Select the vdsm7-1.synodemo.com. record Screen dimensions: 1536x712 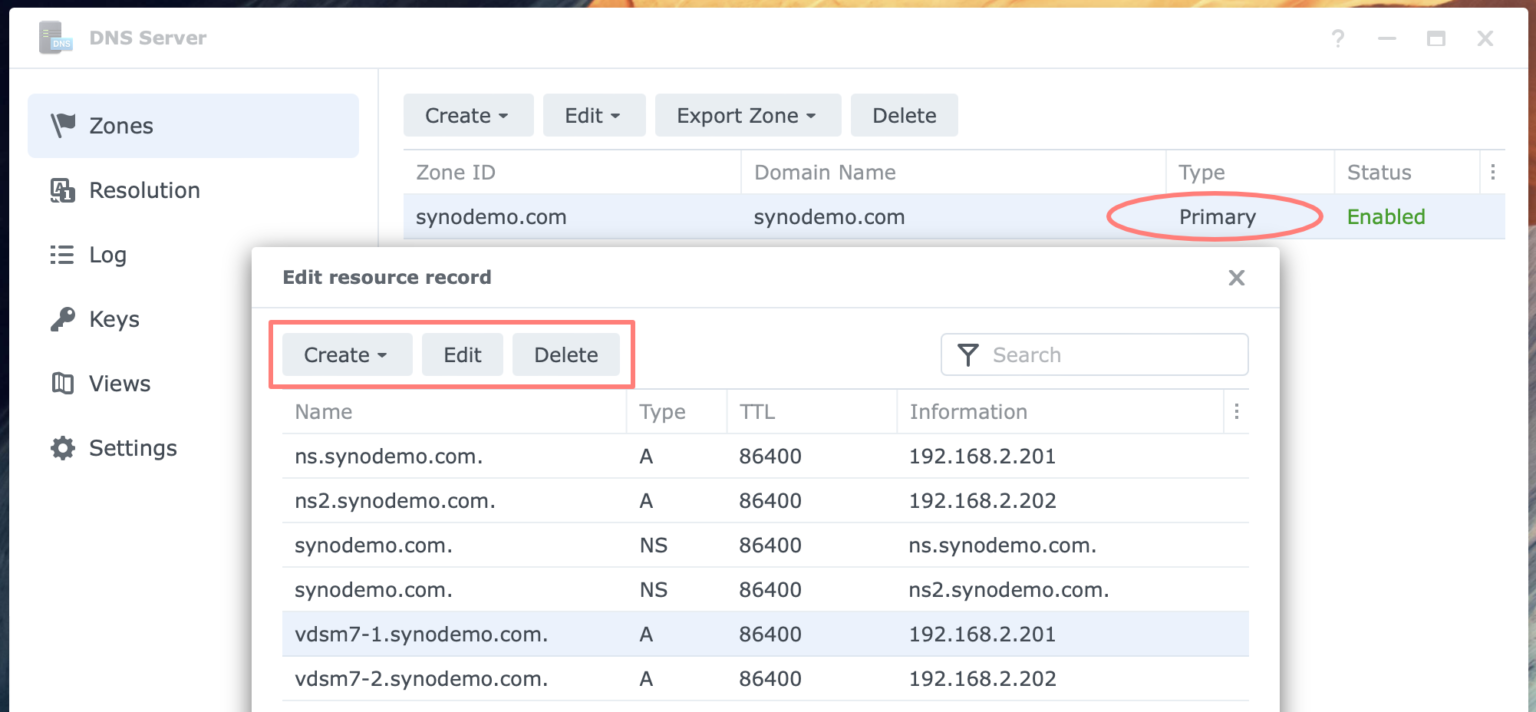click(765, 634)
